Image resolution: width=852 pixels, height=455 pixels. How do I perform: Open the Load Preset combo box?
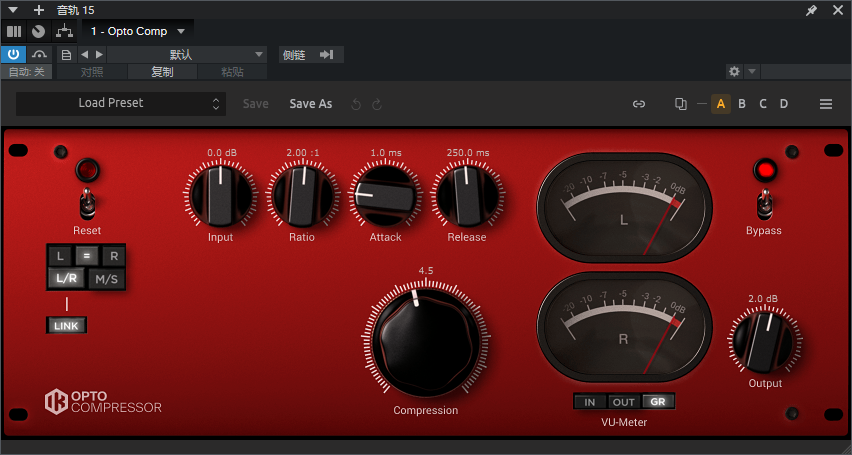(121, 103)
